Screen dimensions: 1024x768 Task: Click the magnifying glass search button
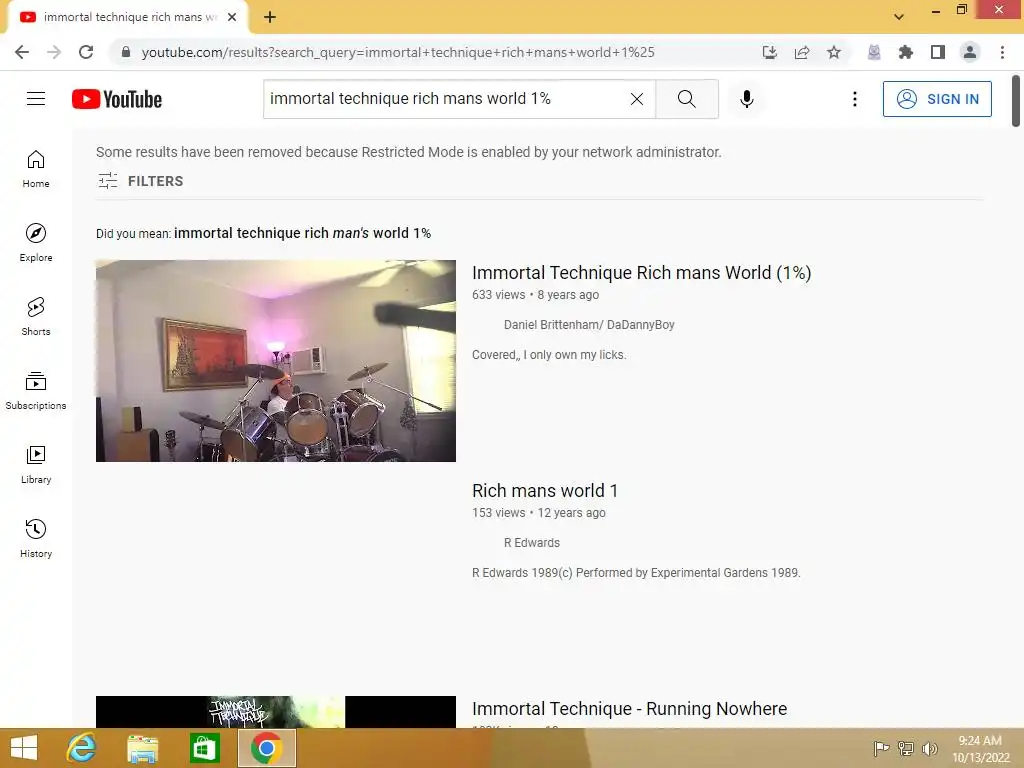pyautogui.click(x=686, y=99)
